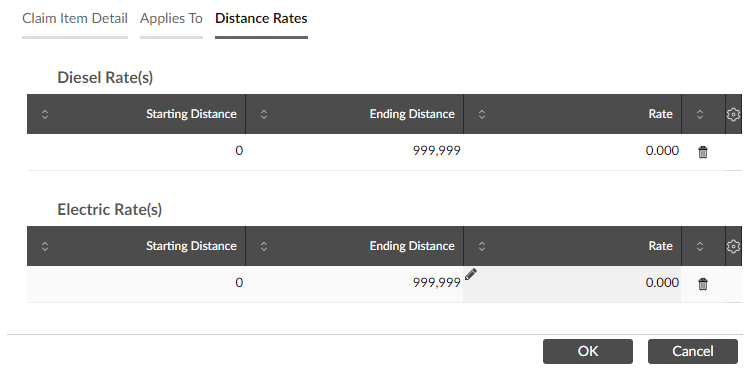The width and height of the screenshot is (749, 377).
Task: Select the Distance Rates tab
Action: [261, 18]
